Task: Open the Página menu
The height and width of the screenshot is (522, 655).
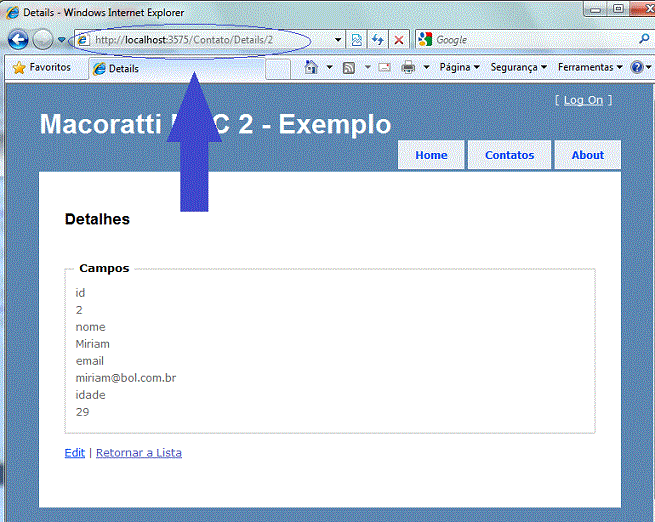Action: pos(460,67)
